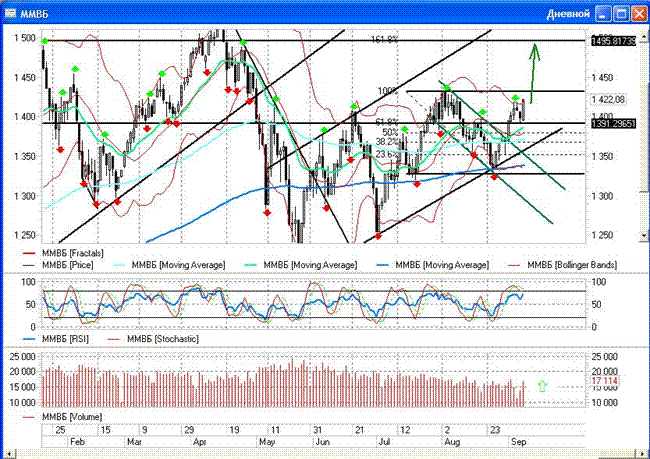The height and width of the screenshot is (459, 650).
Task: Minimize the MMBБ chart window
Action: (x=603, y=13)
